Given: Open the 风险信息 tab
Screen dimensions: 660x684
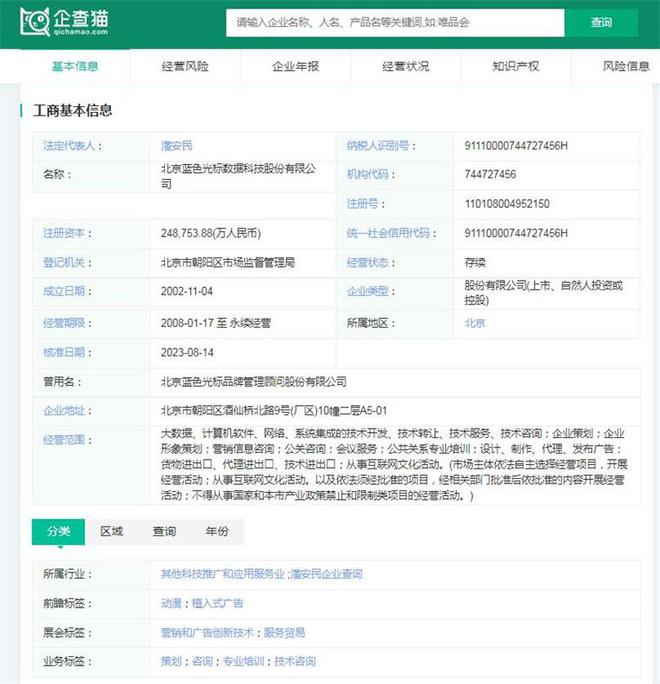Looking at the screenshot, I should tap(626, 66).
